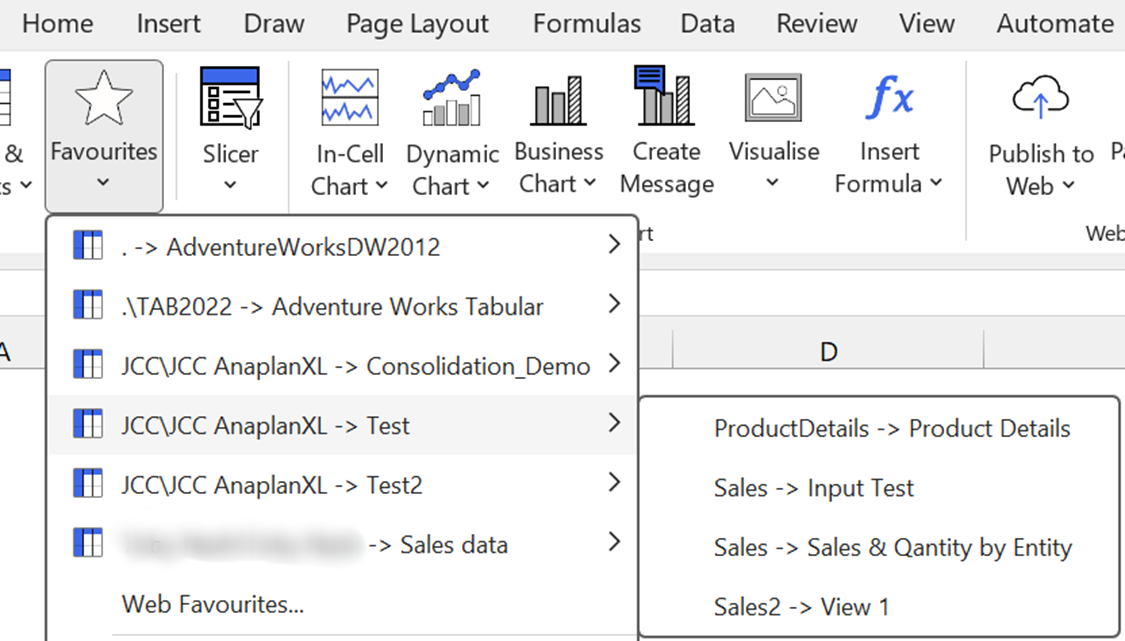Click the Create Message icon
The image size is (1125, 641).
pyautogui.click(x=665, y=96)
